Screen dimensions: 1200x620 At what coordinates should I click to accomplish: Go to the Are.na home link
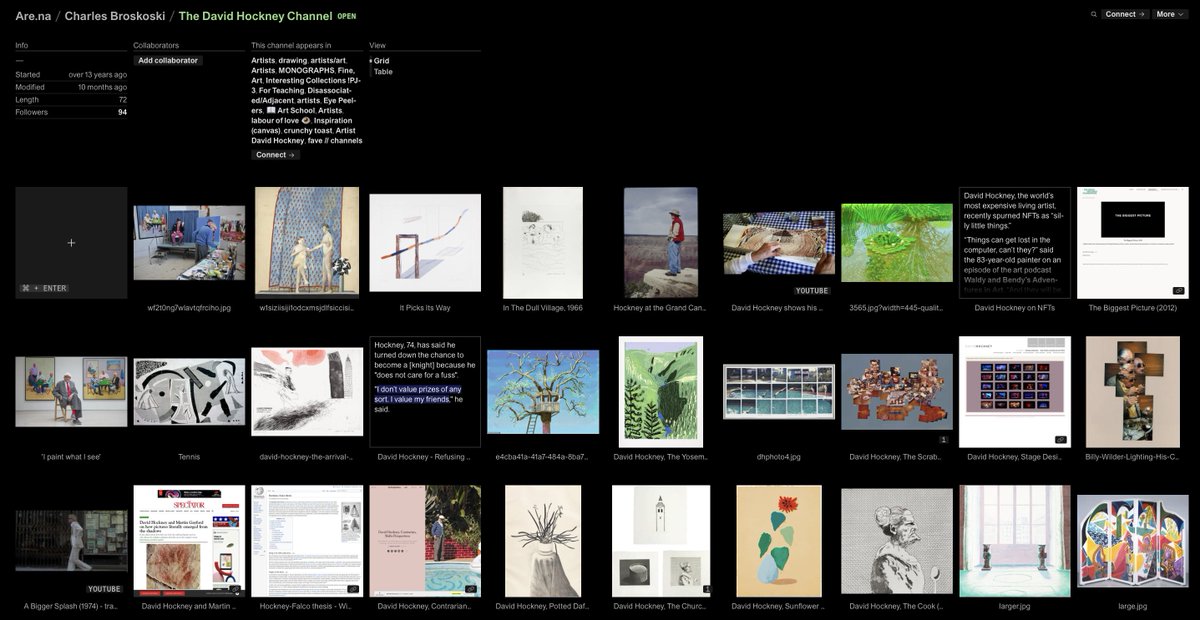tap(35, 16)
